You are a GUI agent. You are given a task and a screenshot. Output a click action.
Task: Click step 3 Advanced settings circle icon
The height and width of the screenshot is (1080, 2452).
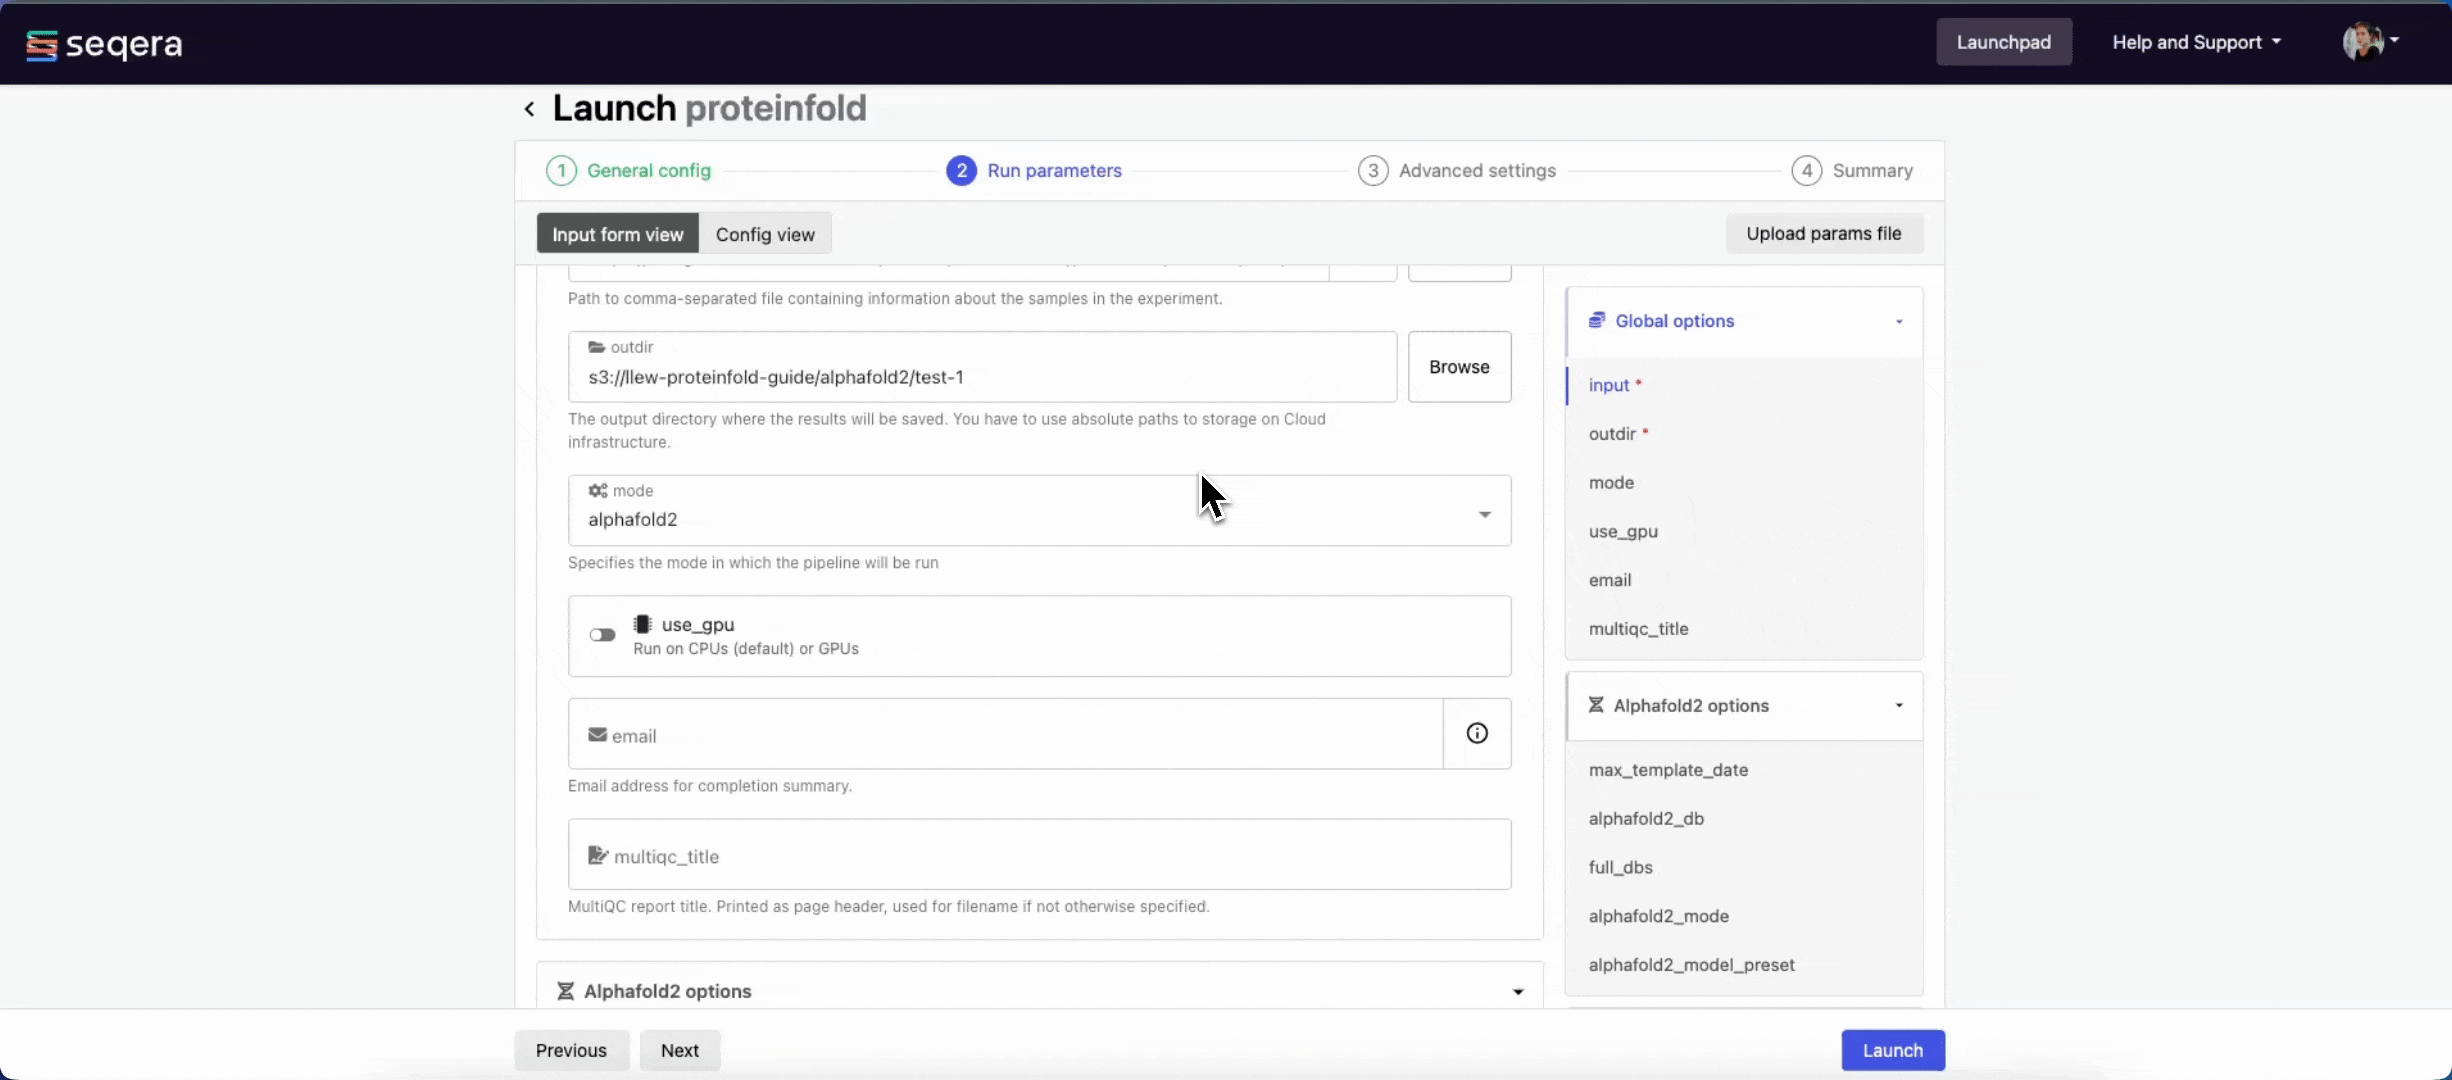(1372, 171)
